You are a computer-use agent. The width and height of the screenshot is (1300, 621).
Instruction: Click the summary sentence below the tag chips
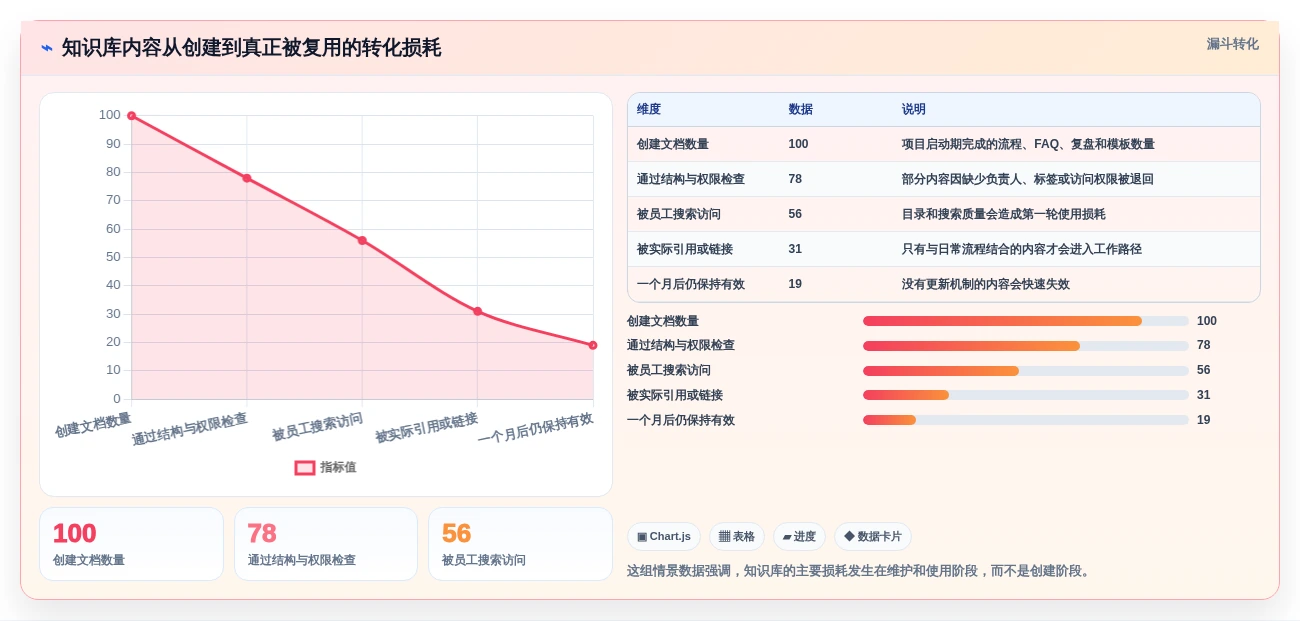coord(861,571)
